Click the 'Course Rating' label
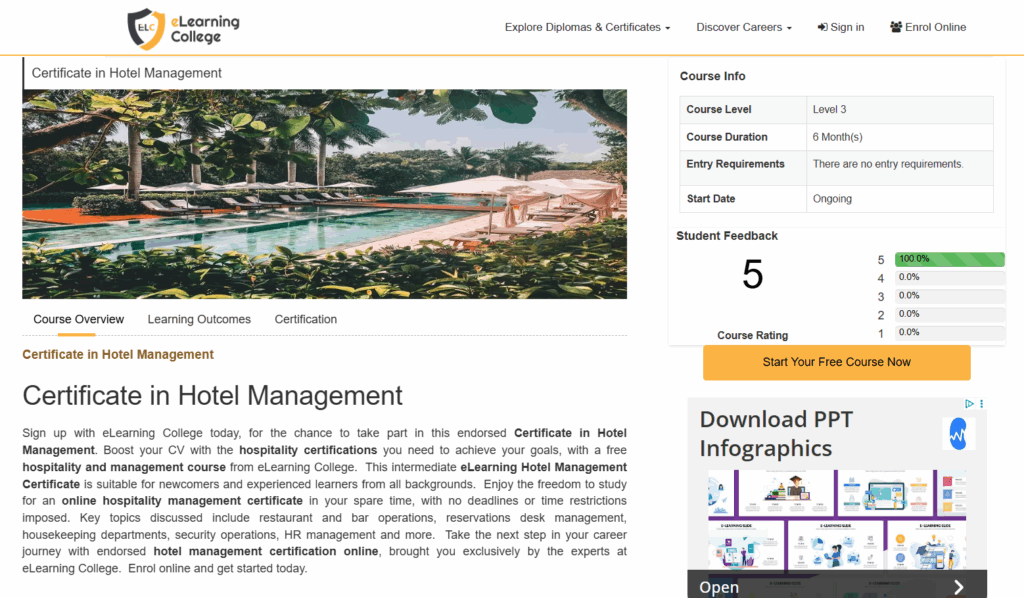This screenshot has height=598, width=1024. [752, 336]
